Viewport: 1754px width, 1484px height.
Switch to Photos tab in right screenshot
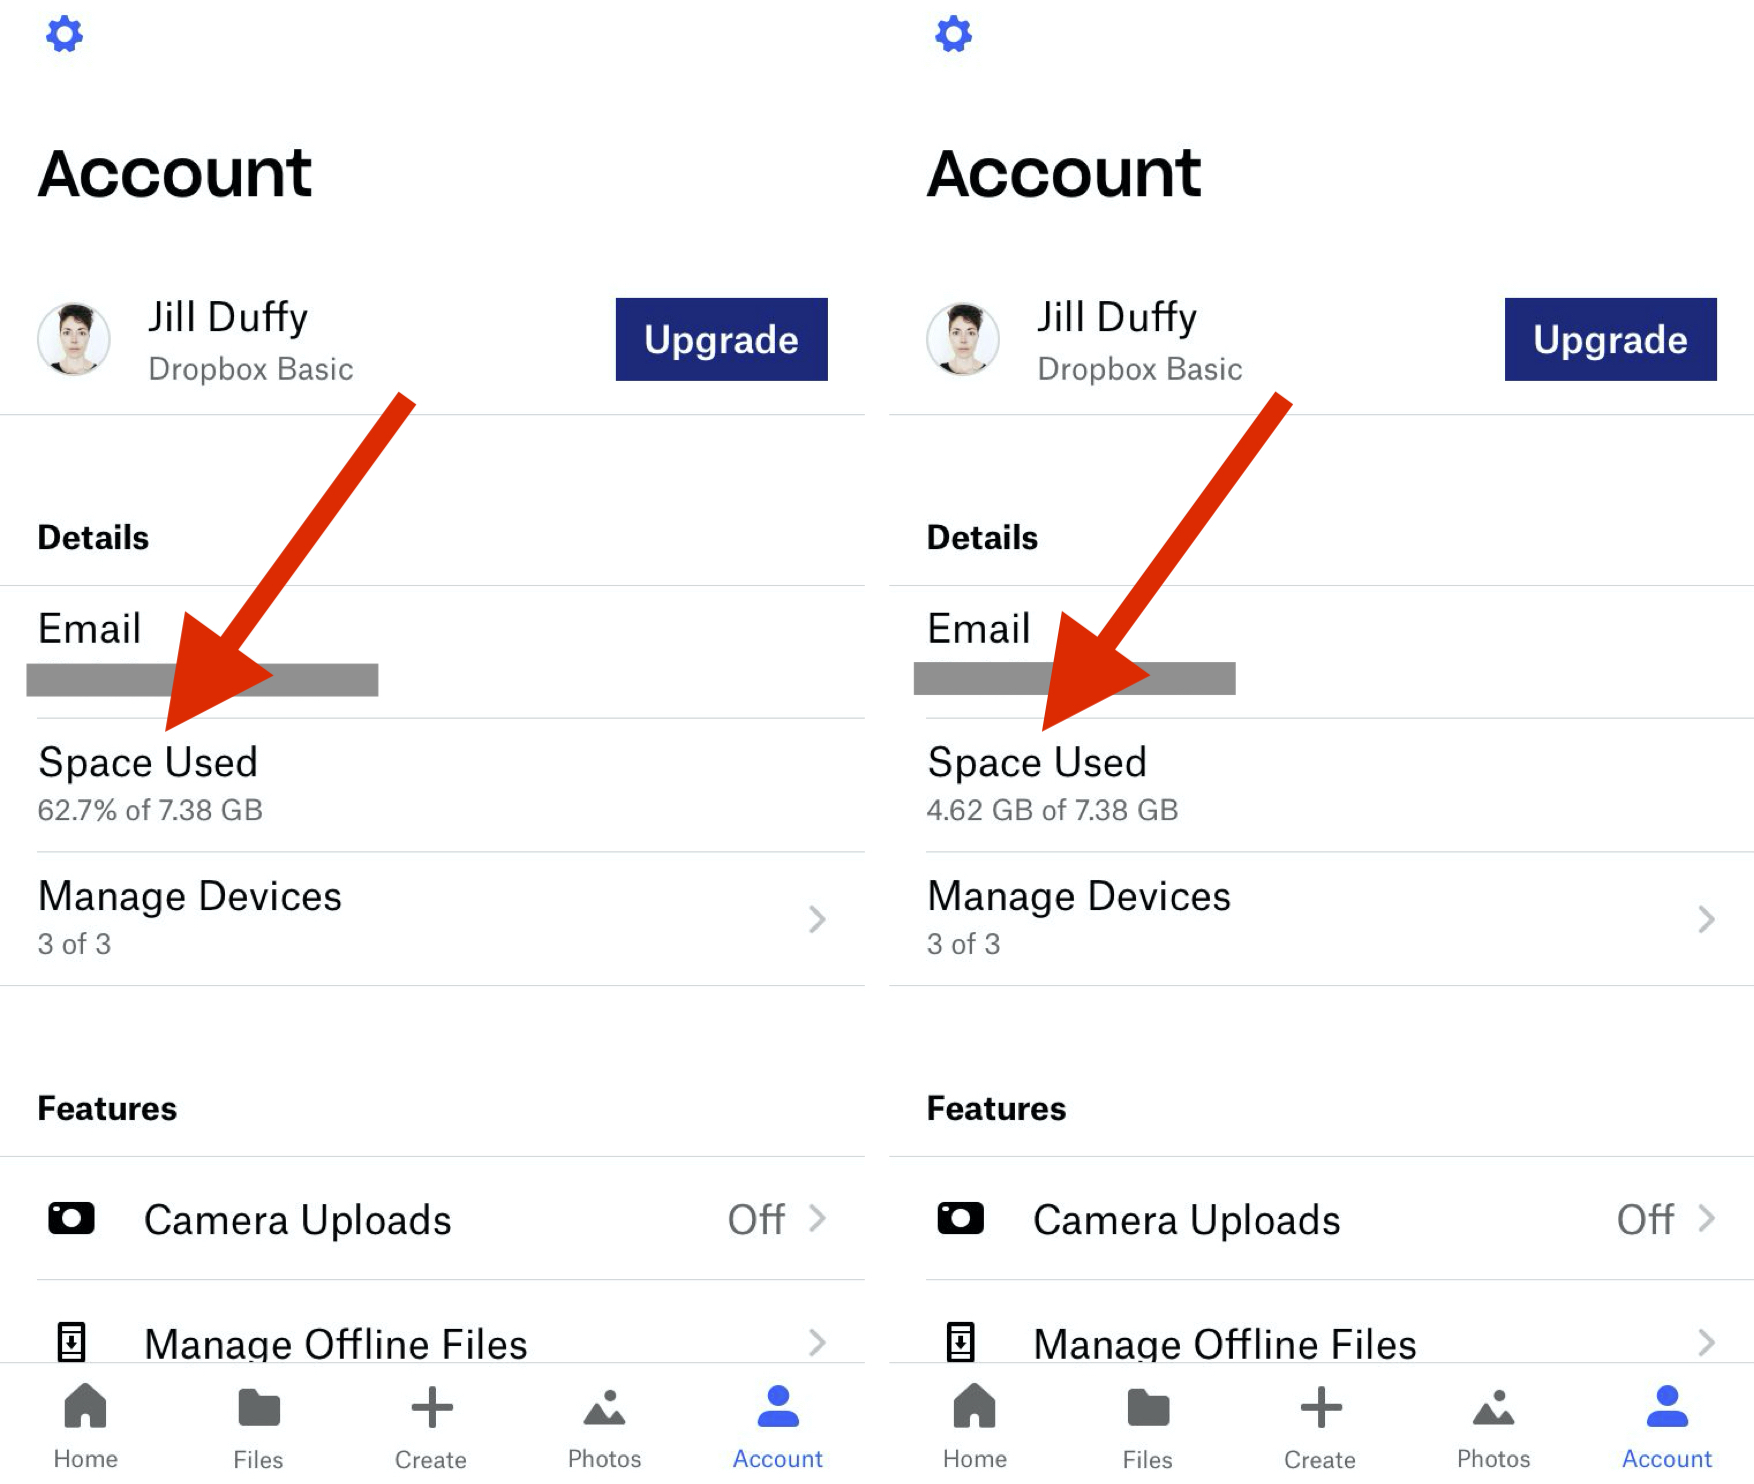click(1494, 1427)
